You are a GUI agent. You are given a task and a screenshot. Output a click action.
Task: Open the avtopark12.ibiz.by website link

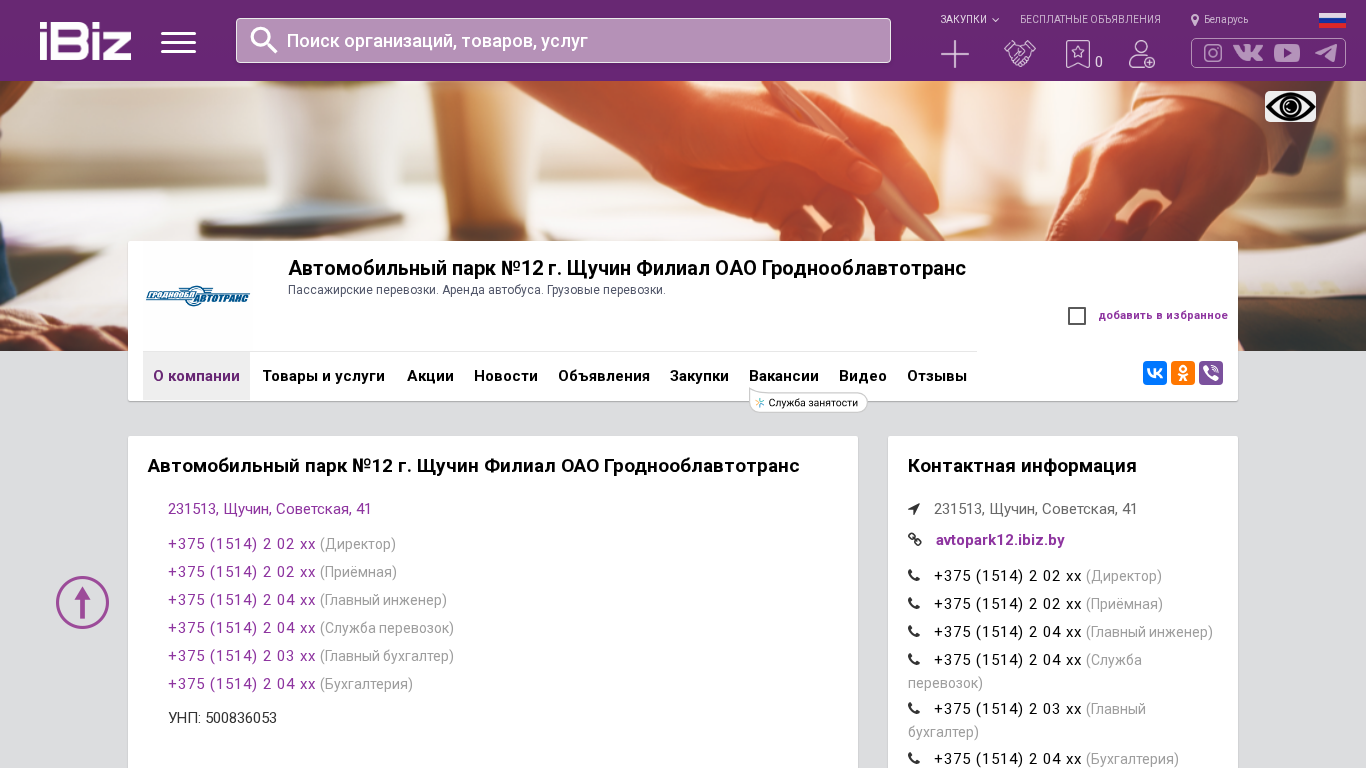pyautogui.click(x=1000, y=540)
